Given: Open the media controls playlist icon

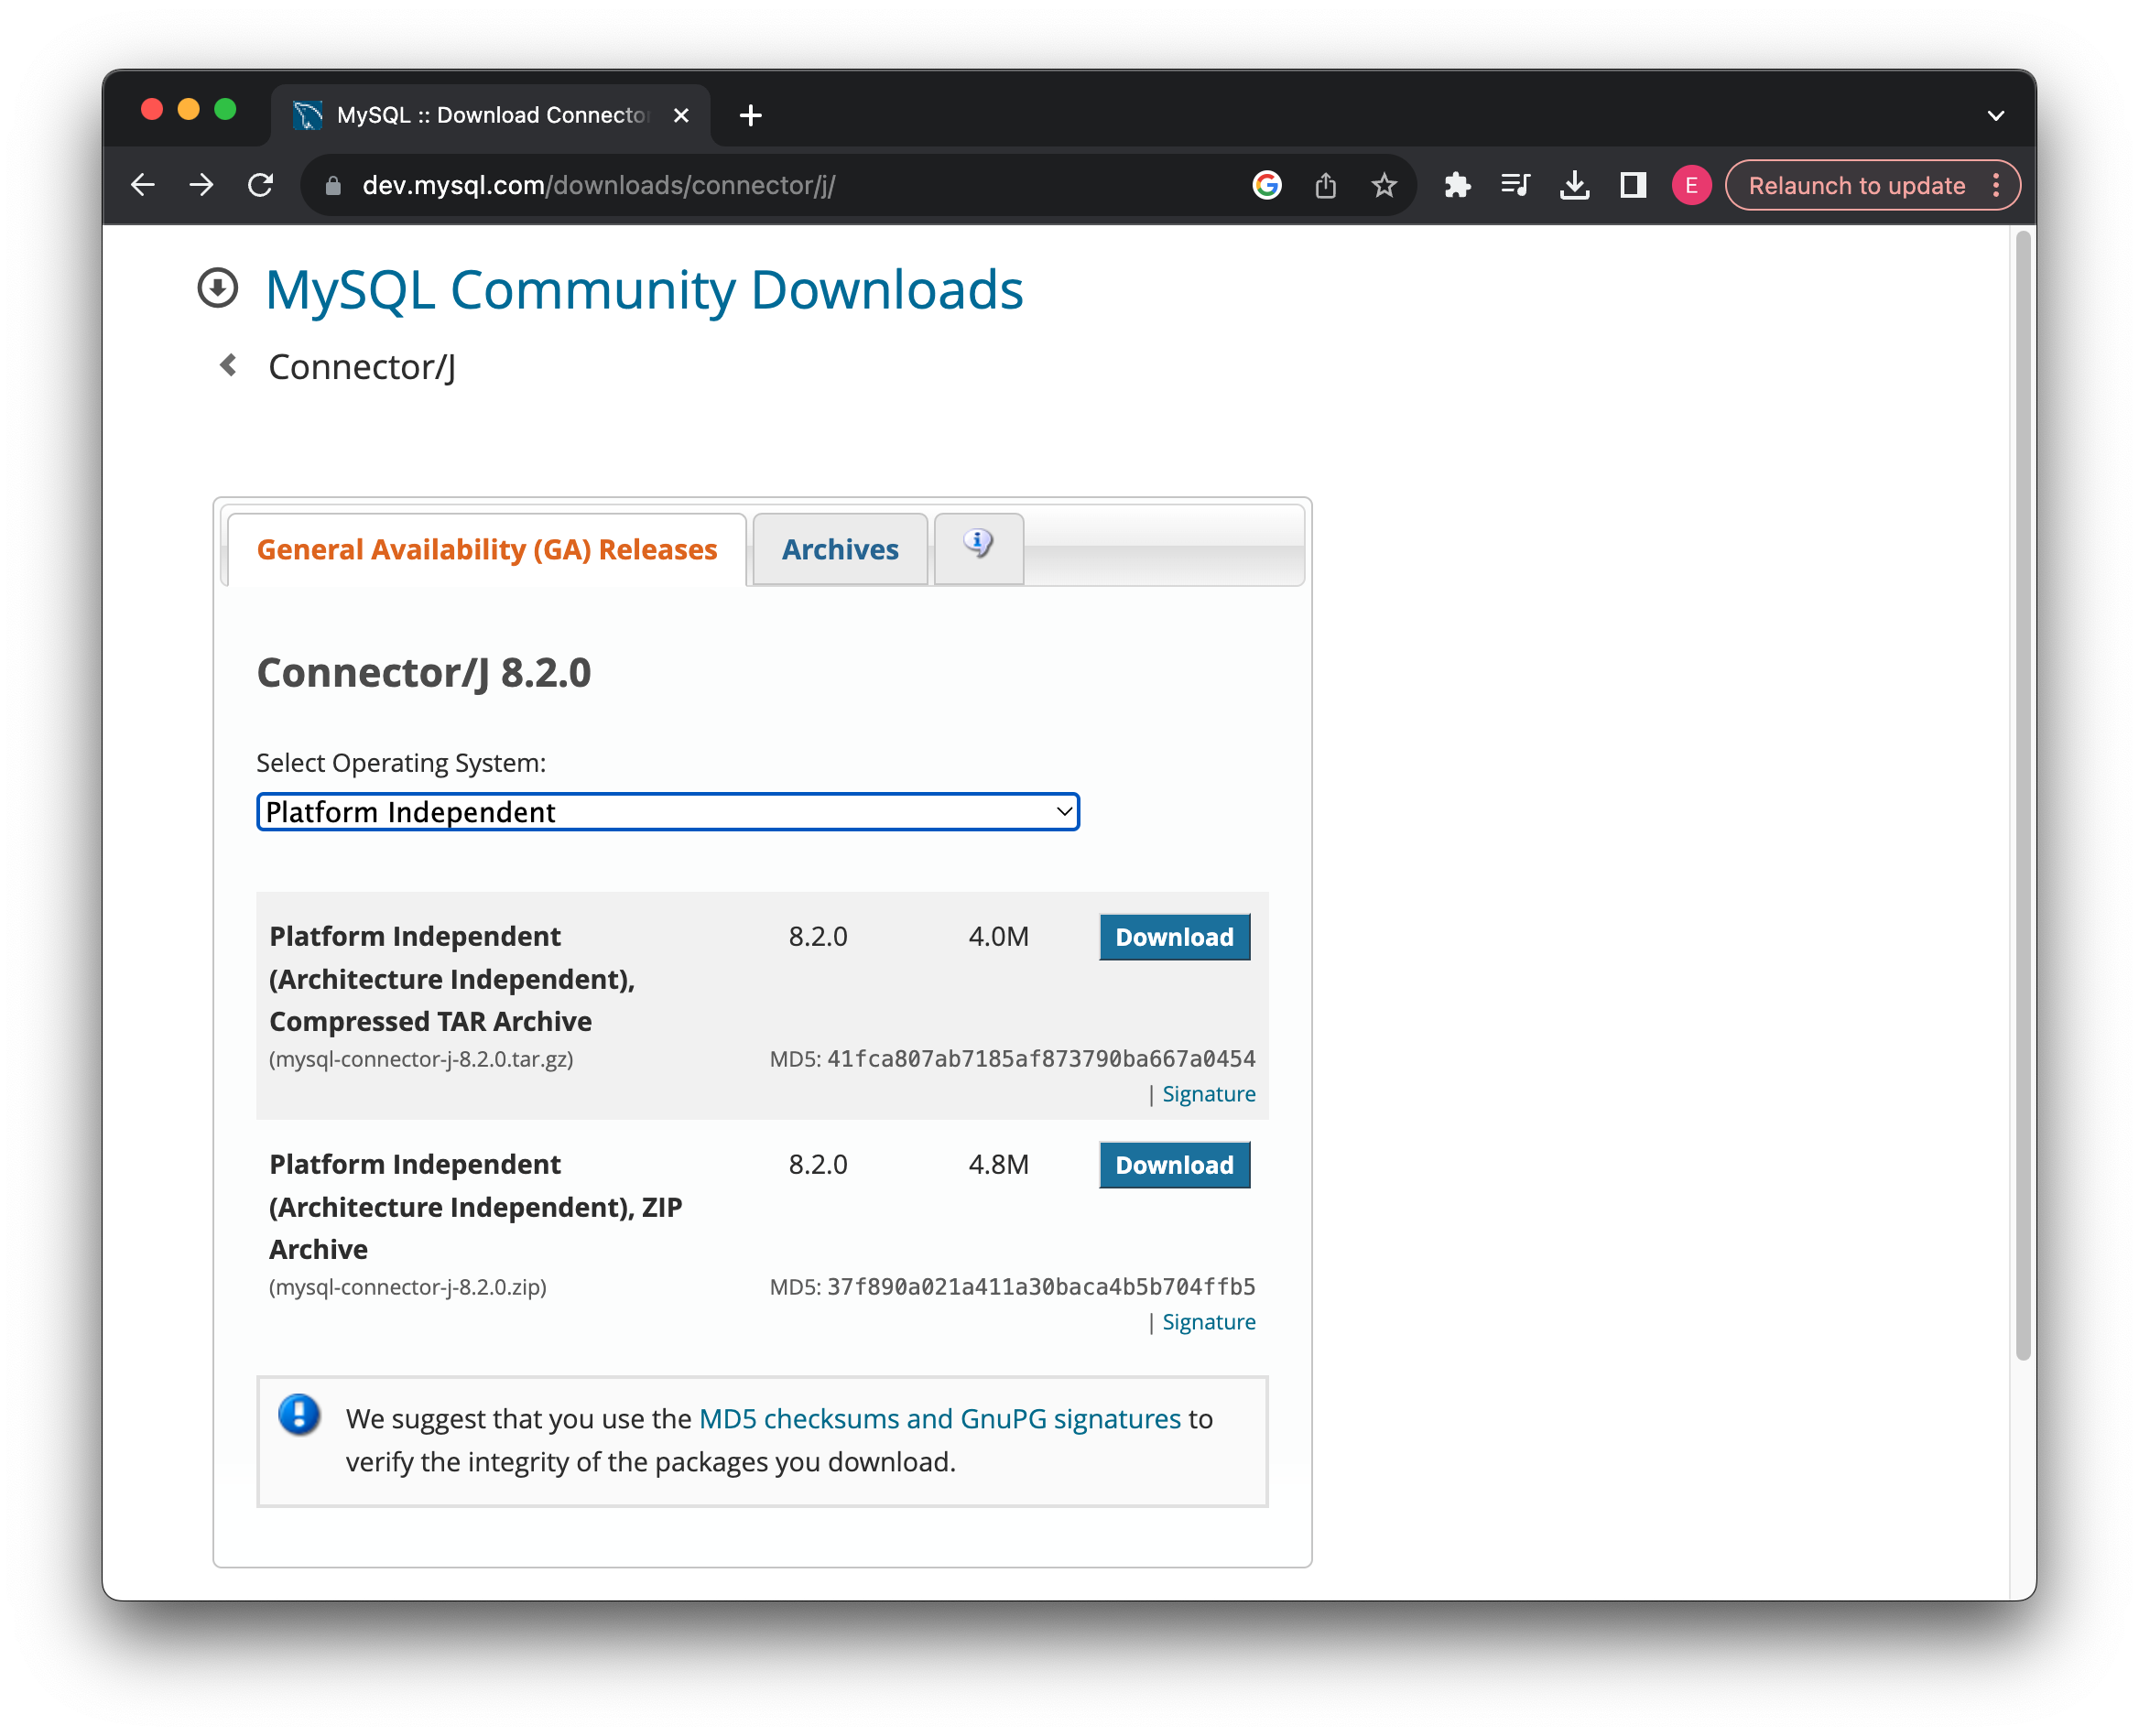Looking at the screenshot, I should (1515, 185).
